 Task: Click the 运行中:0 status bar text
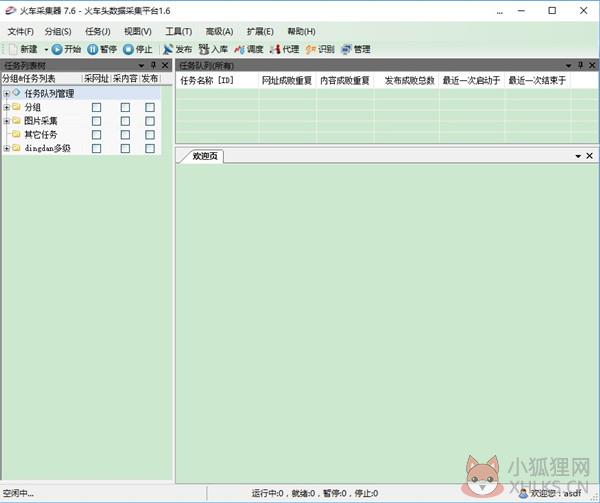(x=267, y=493)
